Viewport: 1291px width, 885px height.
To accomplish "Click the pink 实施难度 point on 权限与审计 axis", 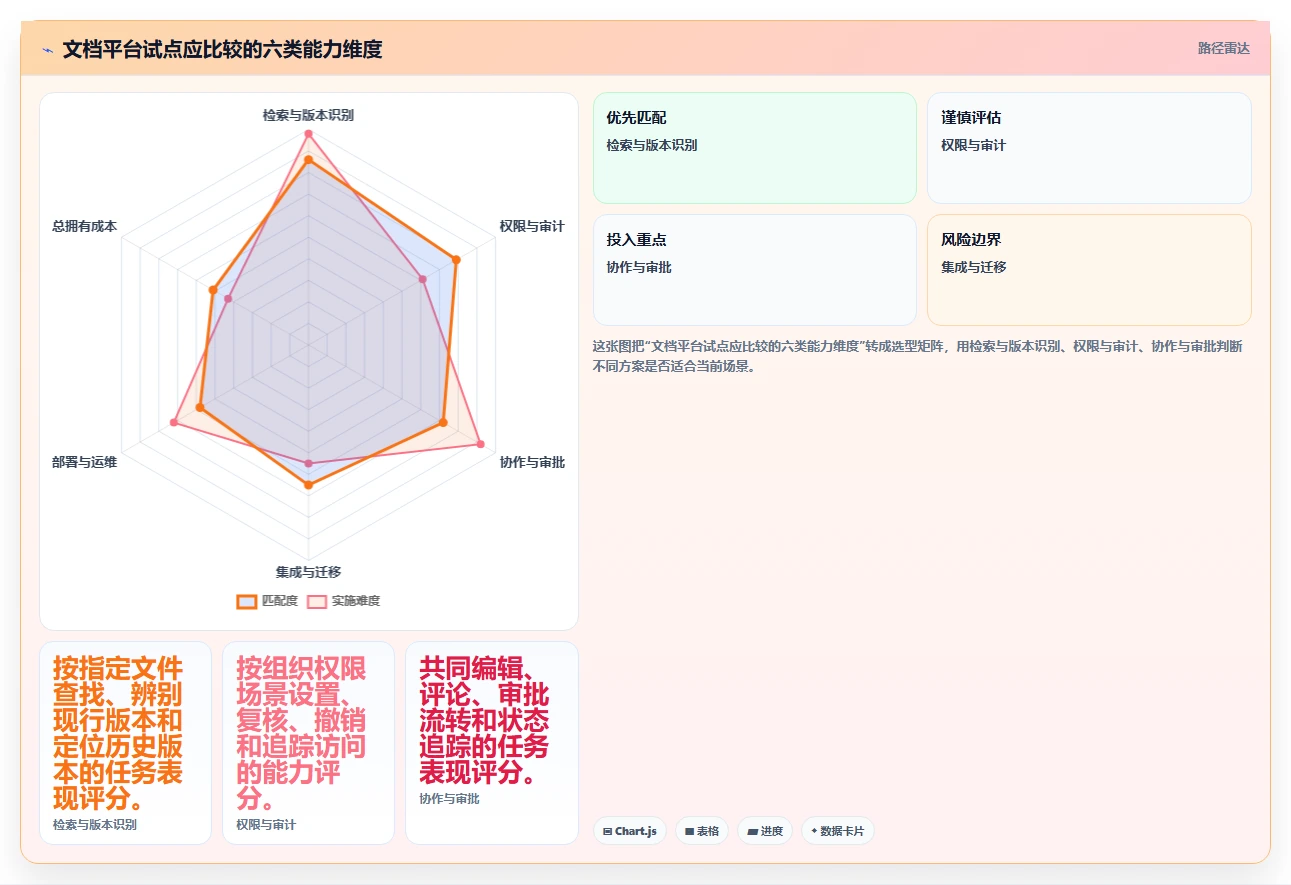I will (423, 279).
